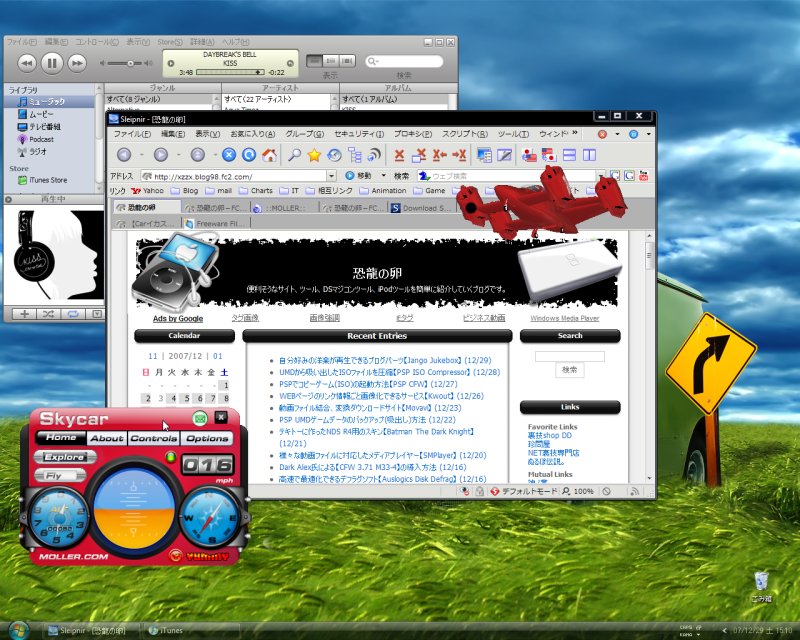Click Skycar Explore button
800x640 pixels.
pyautogui.click(x=64, y=457)
